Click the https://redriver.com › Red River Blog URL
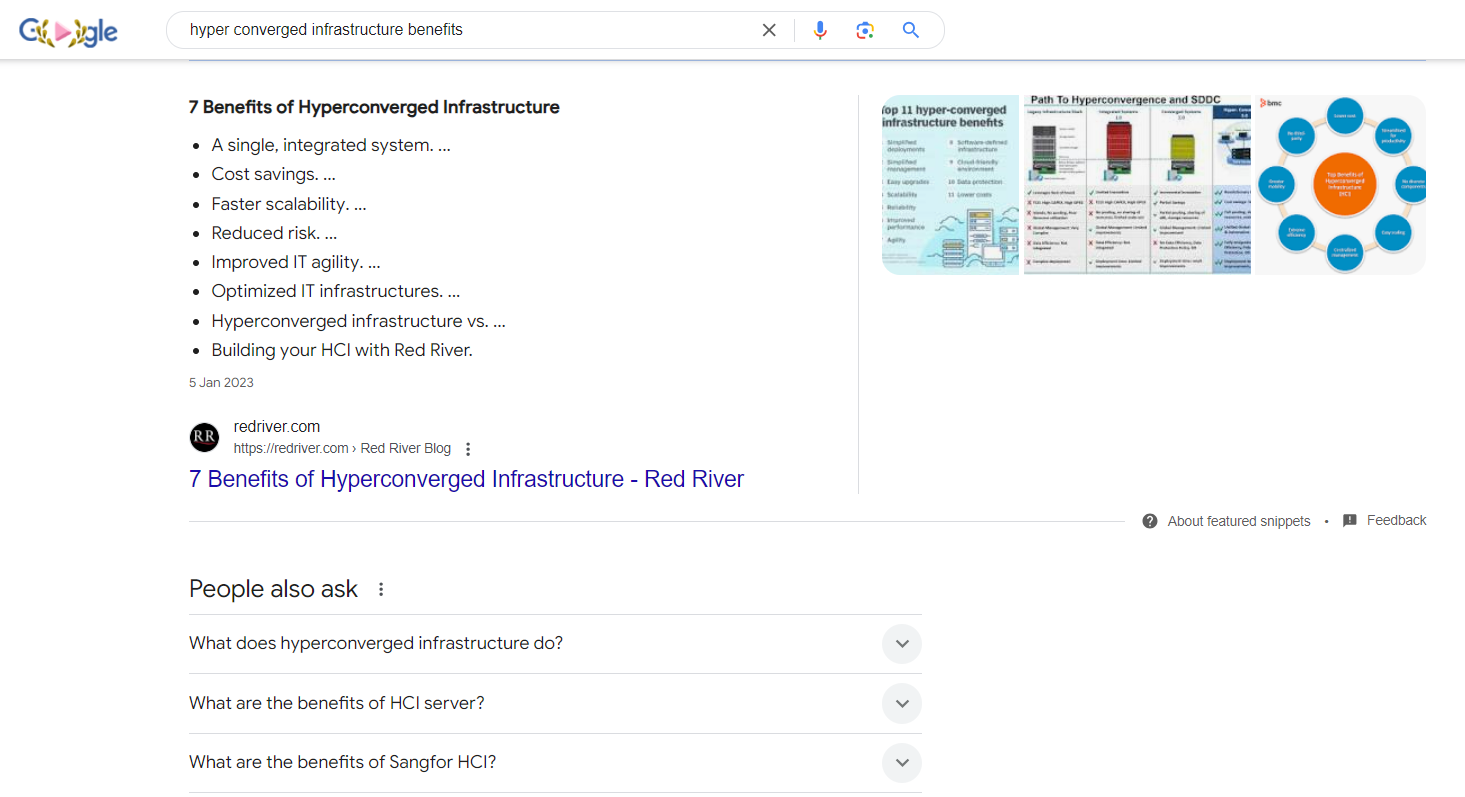The image size is (1465, 797). coord(342,448)
